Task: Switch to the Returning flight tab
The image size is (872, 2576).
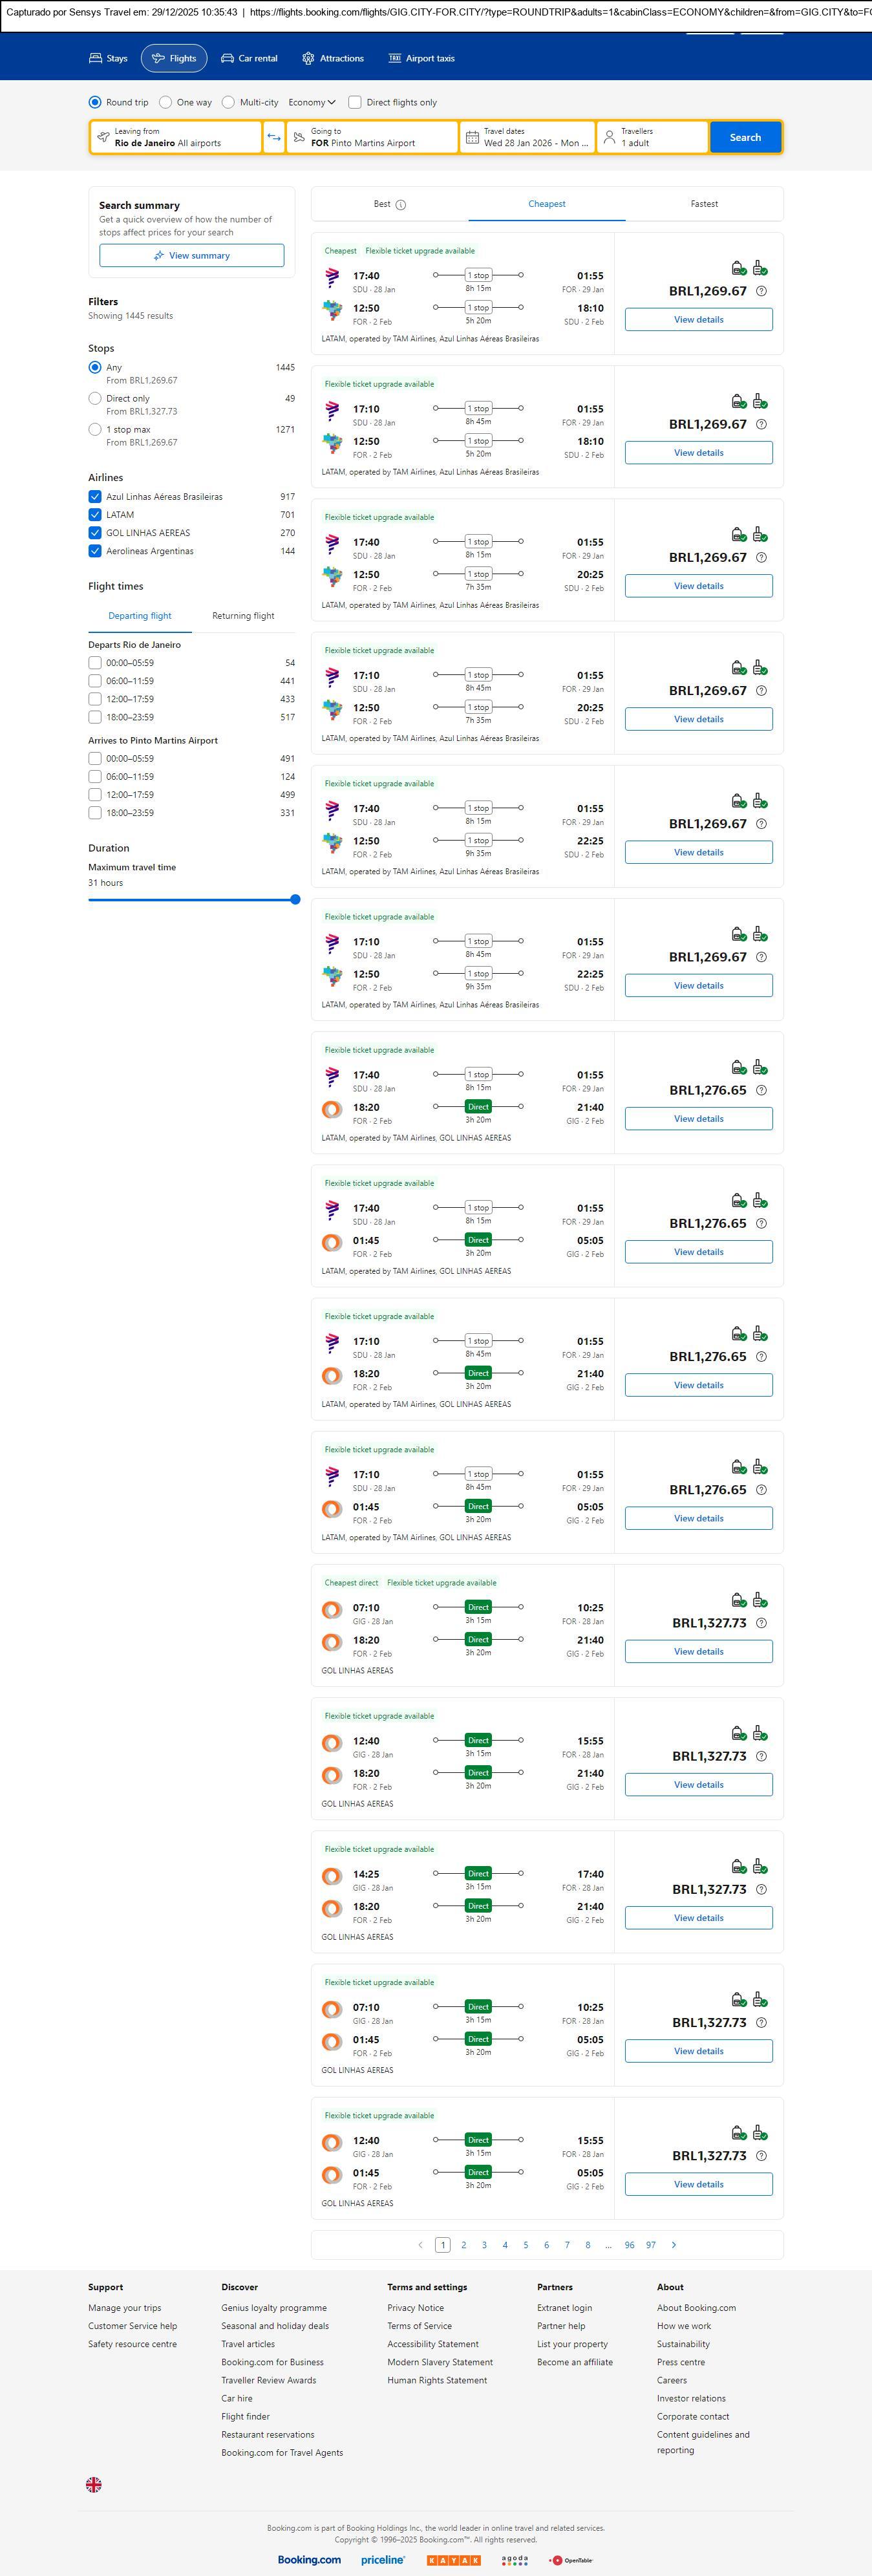Action: [243, 616]
